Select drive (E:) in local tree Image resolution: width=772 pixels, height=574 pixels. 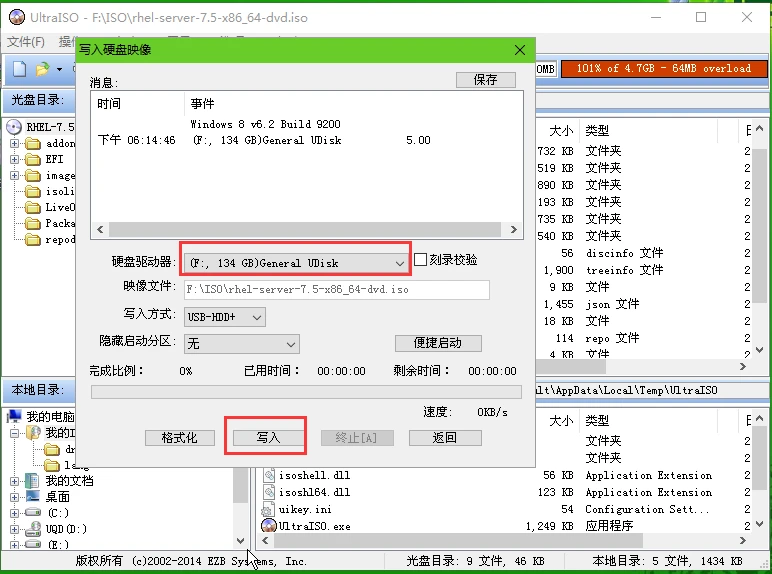click(47, 544)
